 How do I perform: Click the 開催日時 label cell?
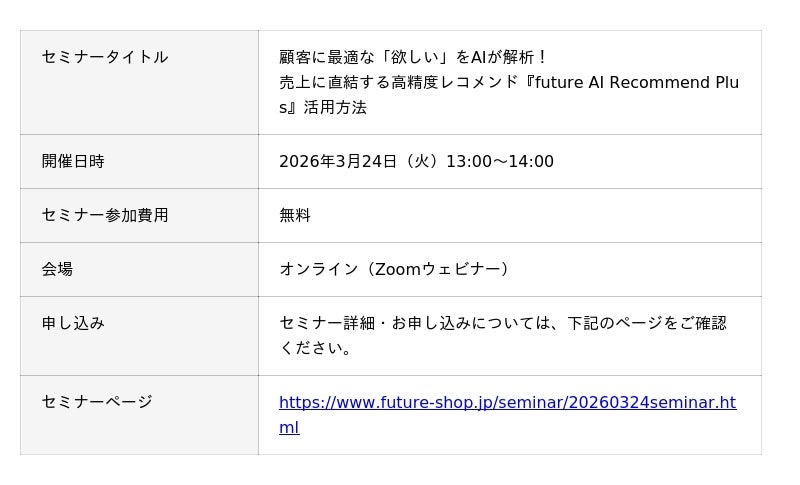pos(73,161)
